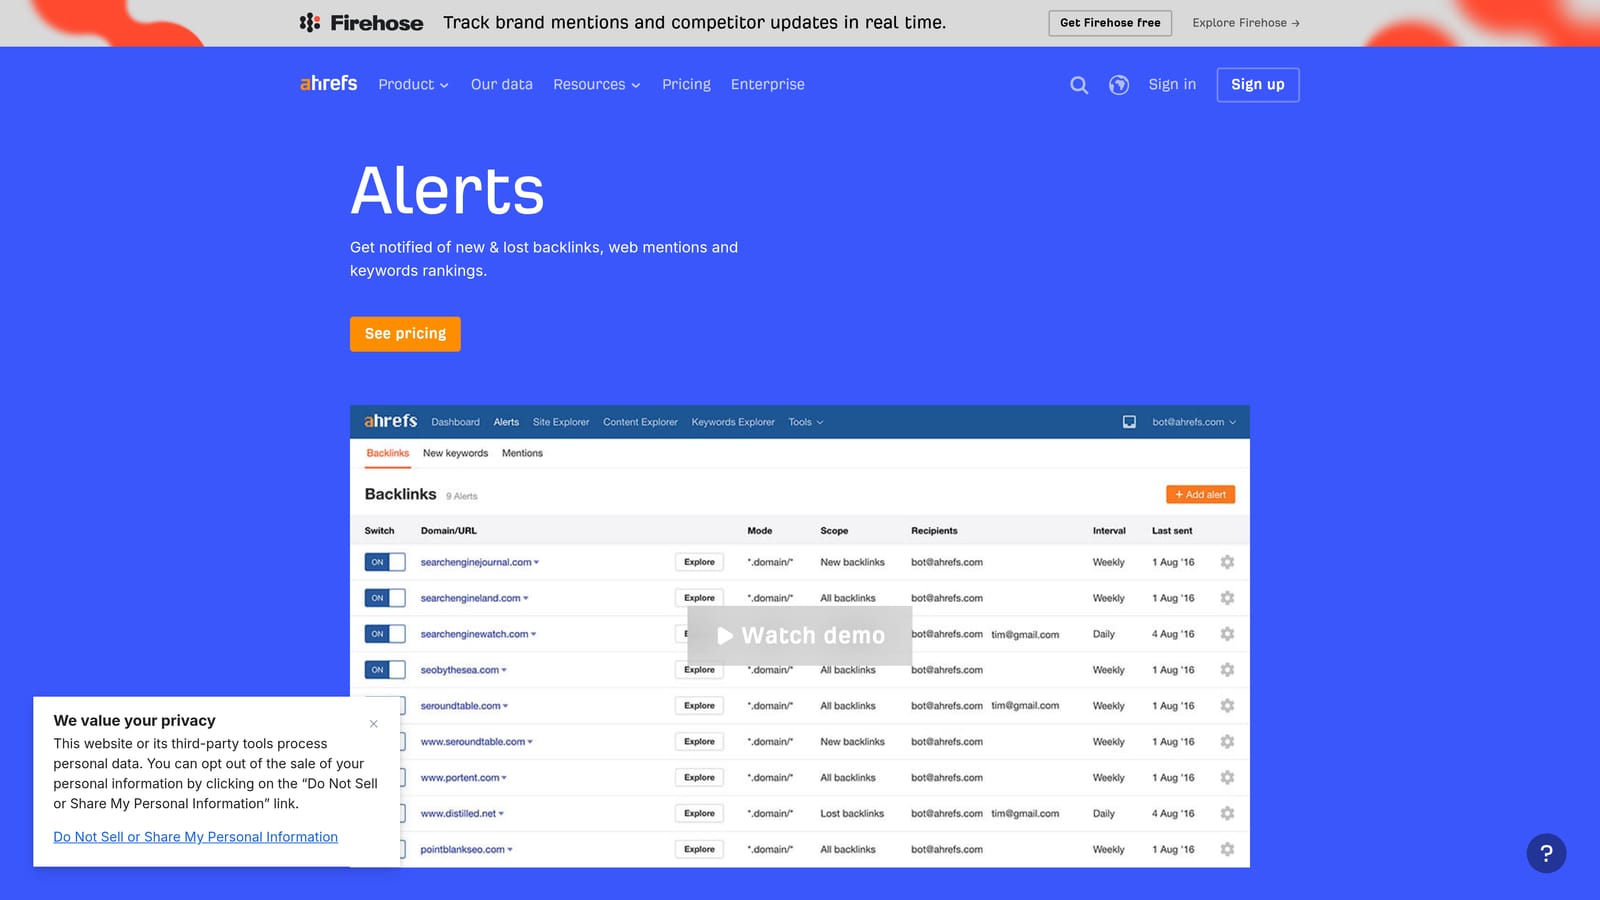This screenshot has width=1600, height=900.
Task: Expand the Product menu in the navigation
Action: (413, 85)
